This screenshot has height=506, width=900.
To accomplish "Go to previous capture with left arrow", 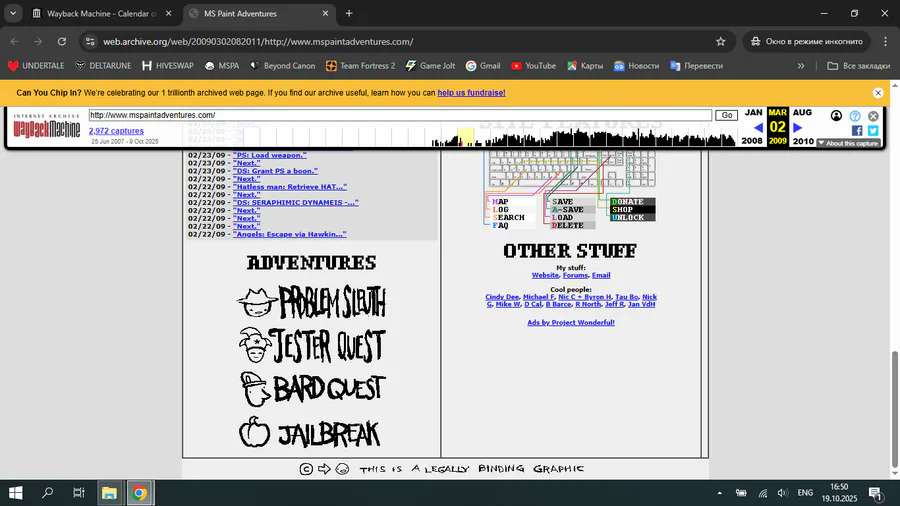I will tap(758, 127).
